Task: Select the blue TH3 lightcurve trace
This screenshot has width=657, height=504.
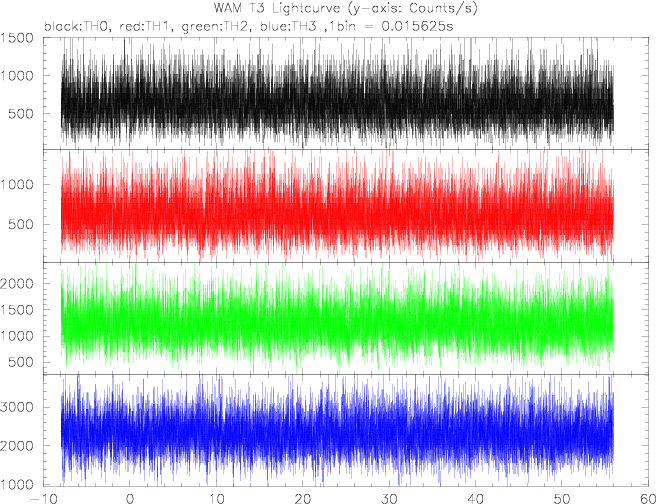Action: click(x=337, y=432)
